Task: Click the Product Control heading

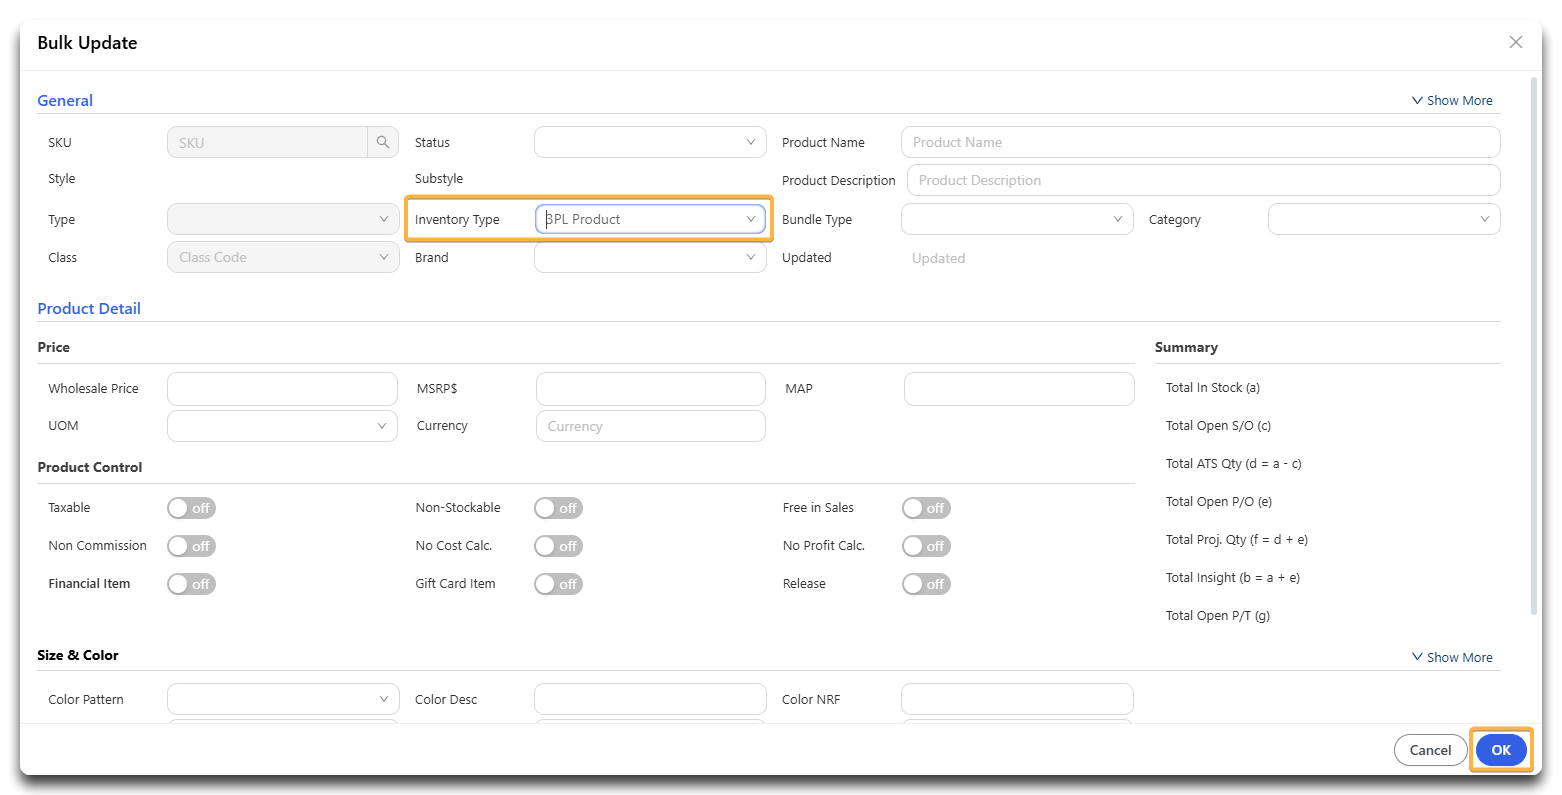Action: coord(90,467)
